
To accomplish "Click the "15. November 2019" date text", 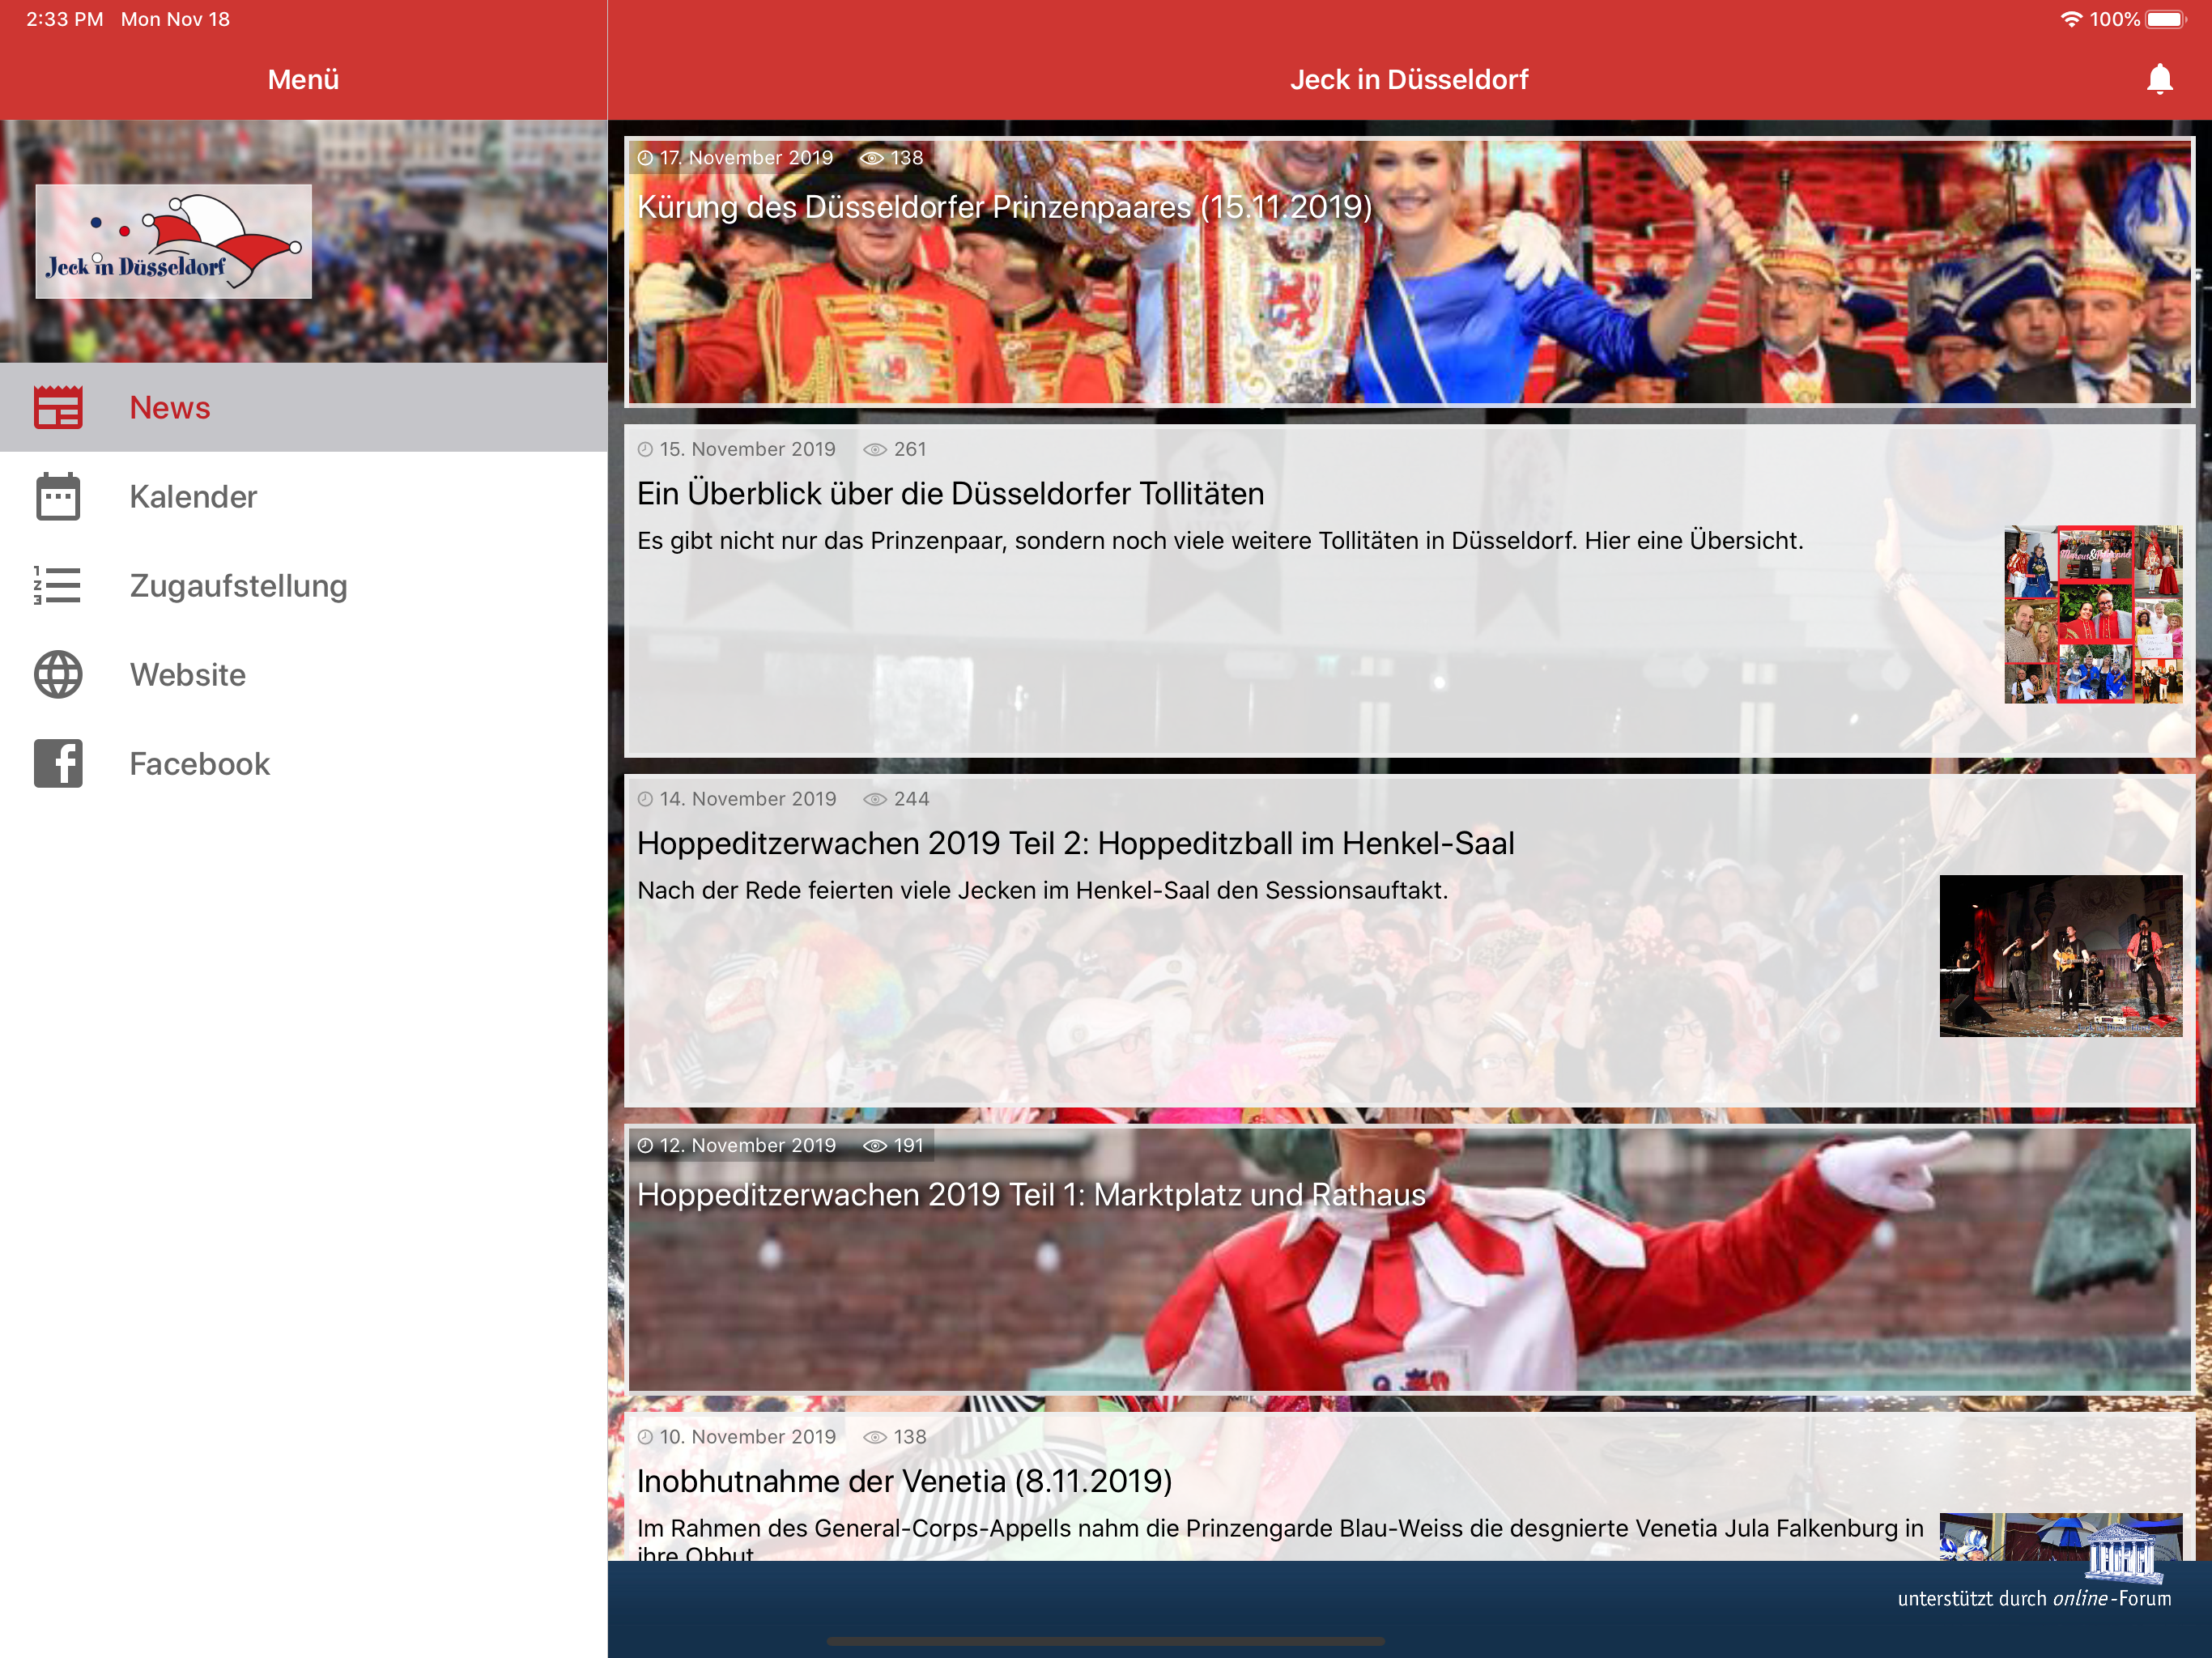I will [747, 449].
